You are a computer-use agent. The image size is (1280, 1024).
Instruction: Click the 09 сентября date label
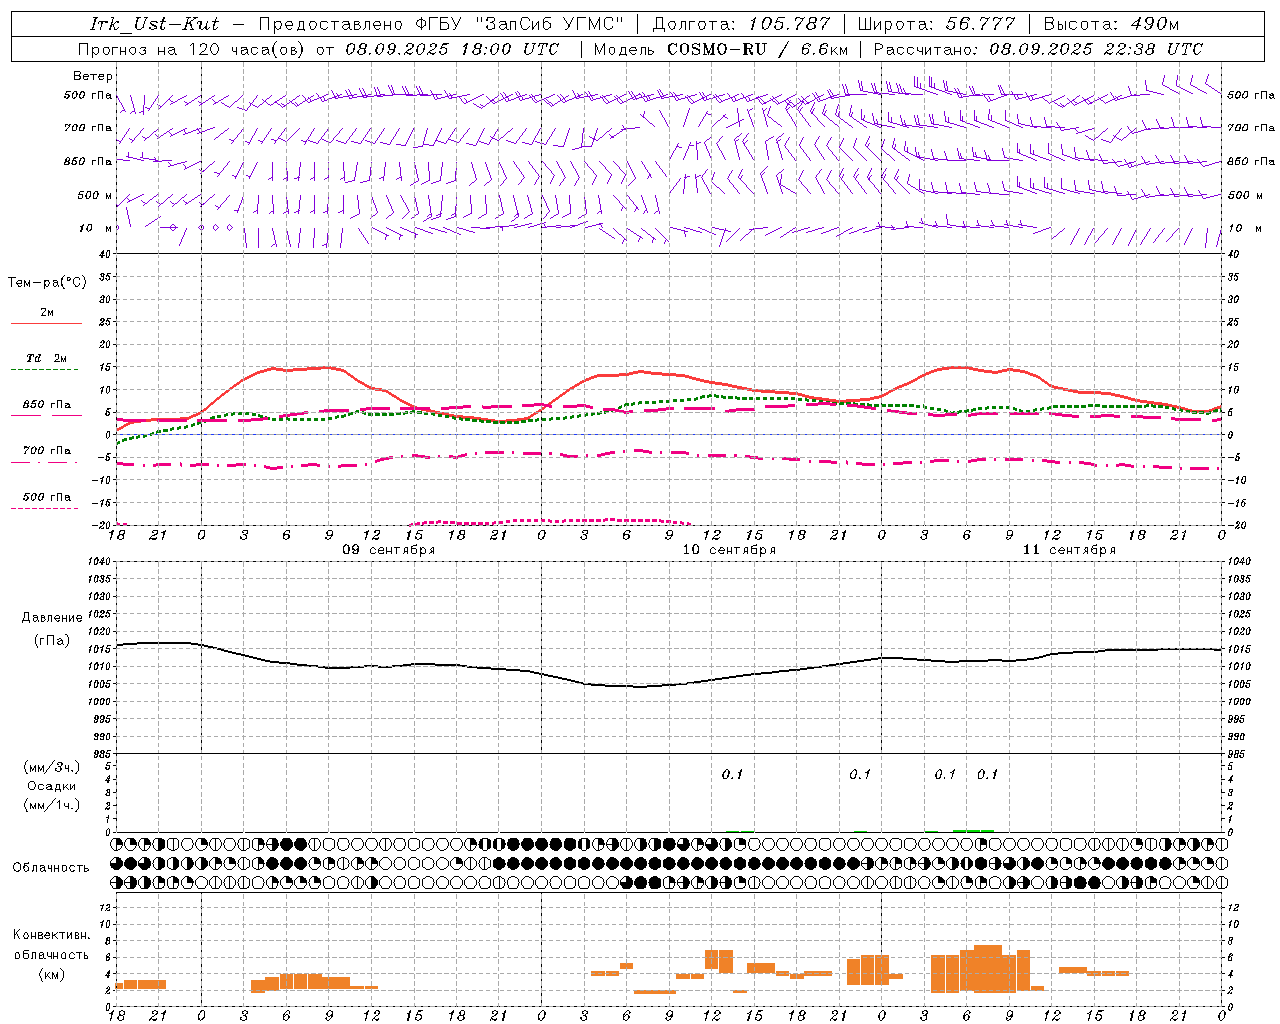coord(389,550)
